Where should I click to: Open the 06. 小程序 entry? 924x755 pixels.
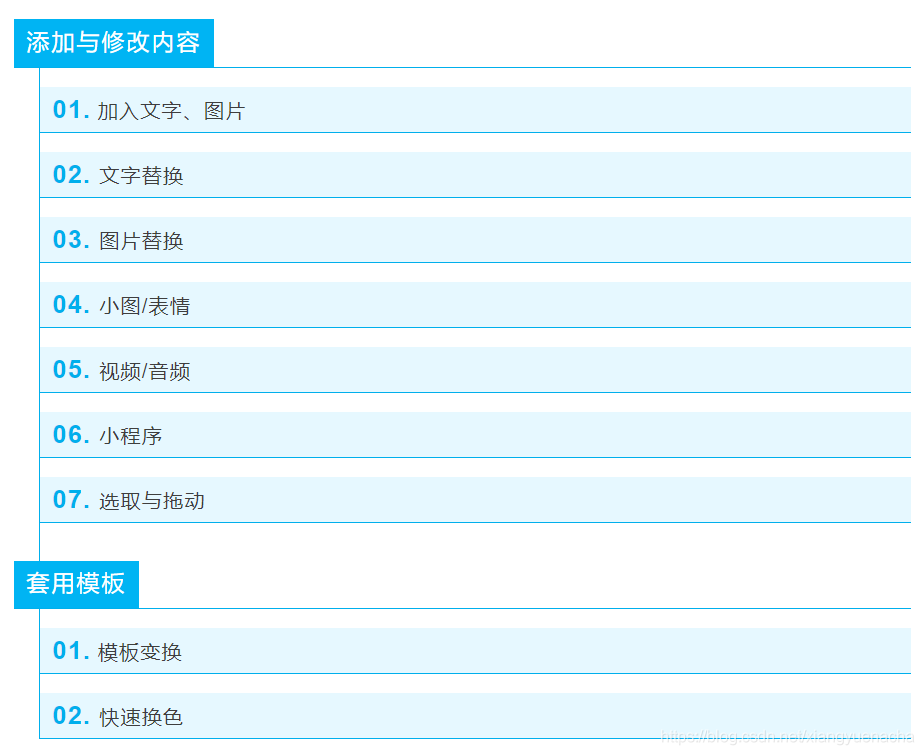tap(475, 434)
